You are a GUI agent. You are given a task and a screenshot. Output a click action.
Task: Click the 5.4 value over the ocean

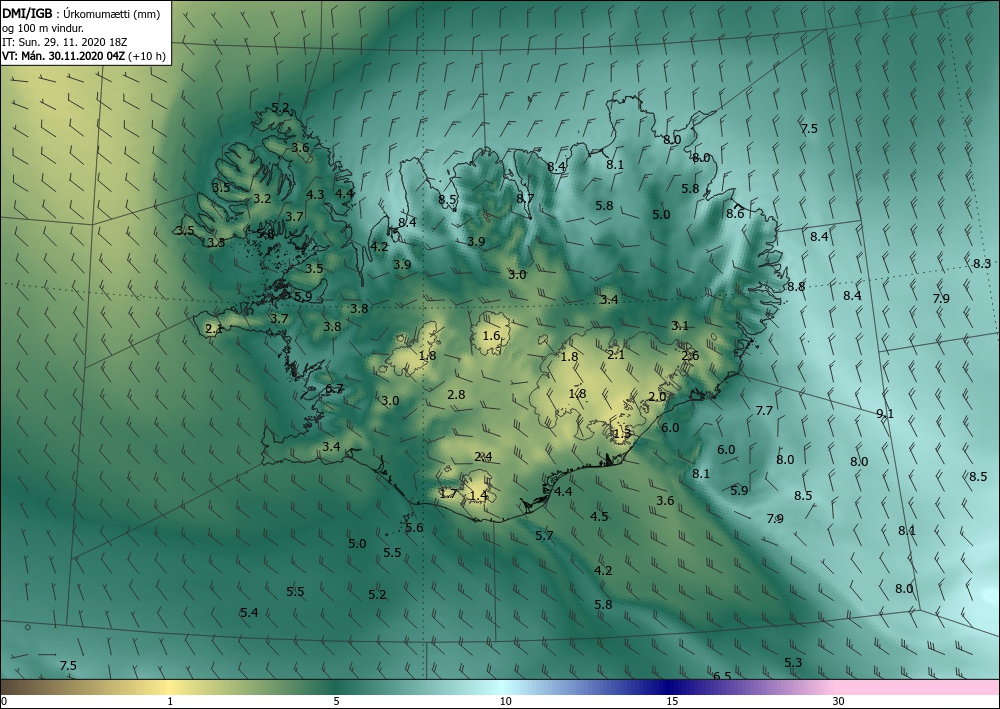(249, 613)
